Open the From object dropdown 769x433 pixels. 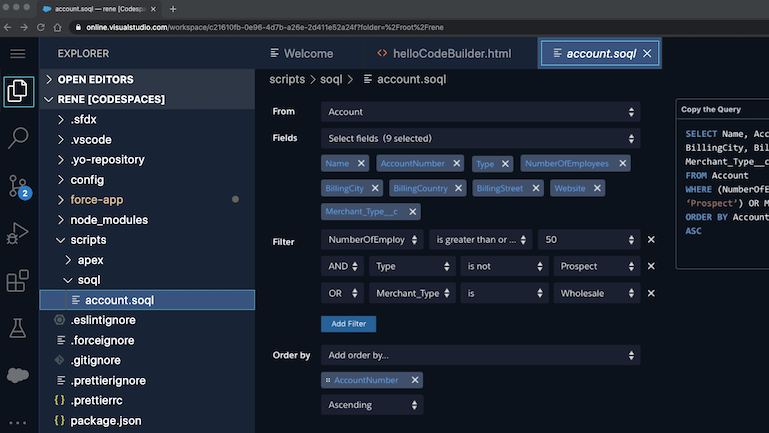481,112
